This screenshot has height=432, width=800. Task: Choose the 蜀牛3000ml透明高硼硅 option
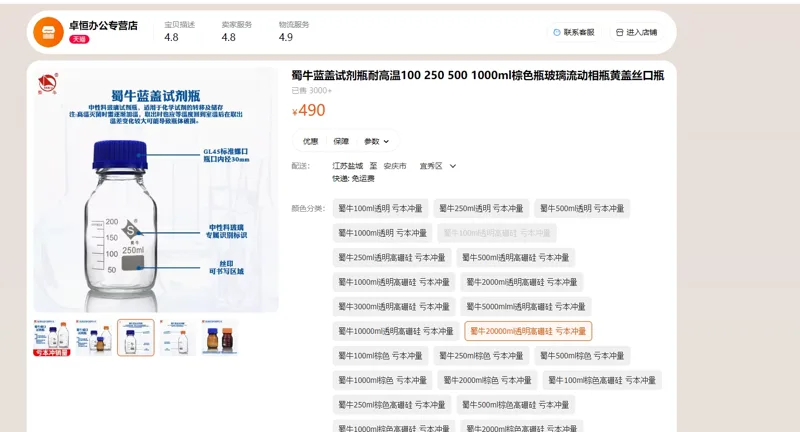(394, 306)
